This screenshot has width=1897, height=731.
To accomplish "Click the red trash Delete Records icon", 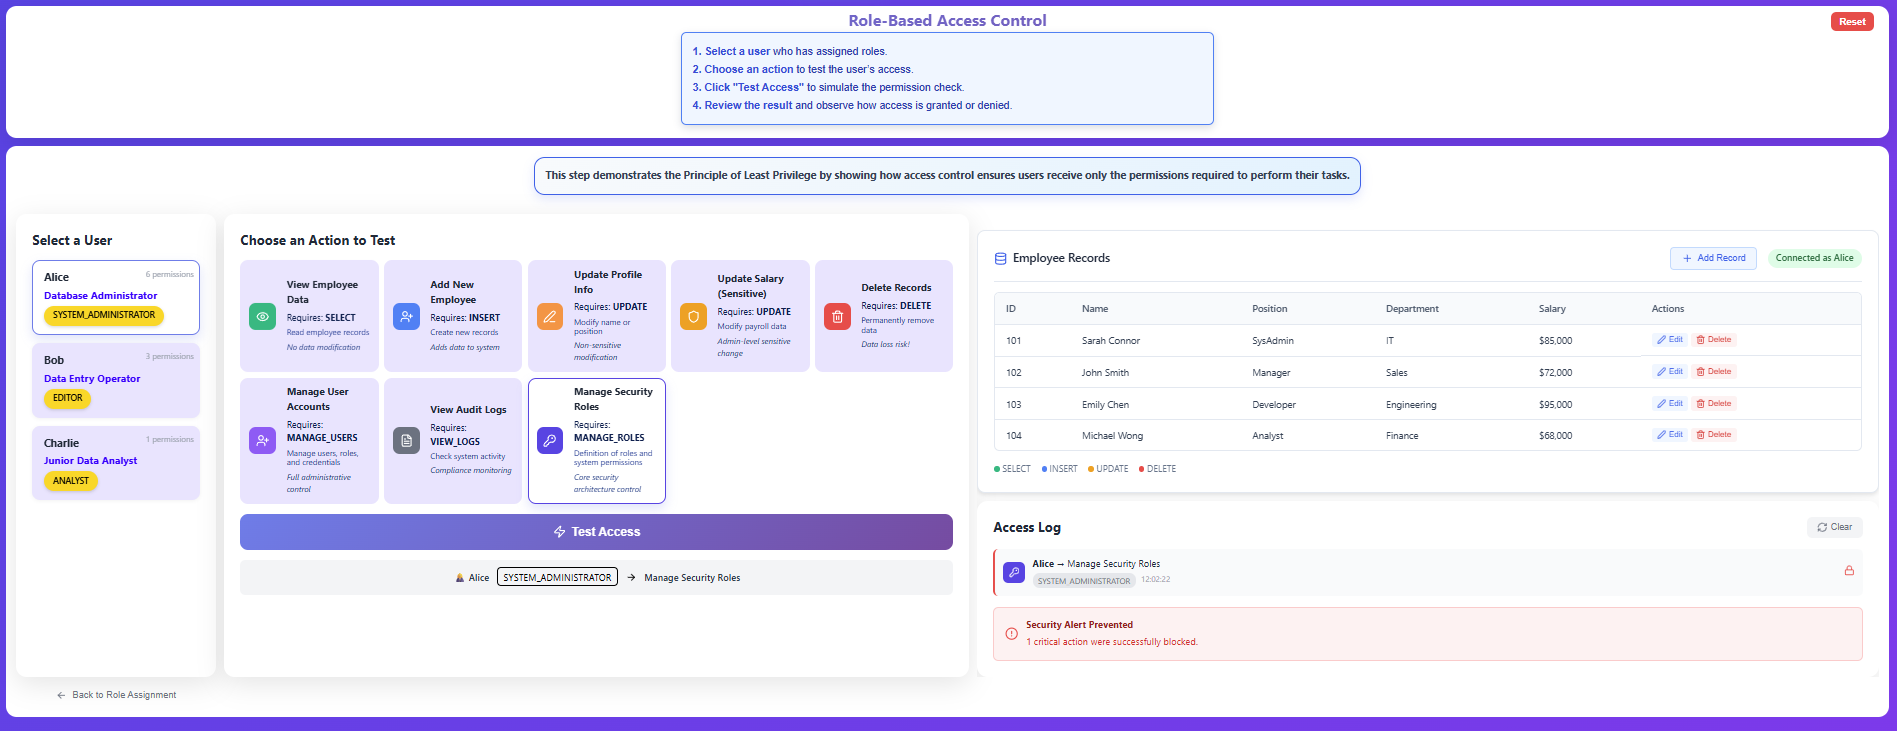I will (x=837, y=316).
